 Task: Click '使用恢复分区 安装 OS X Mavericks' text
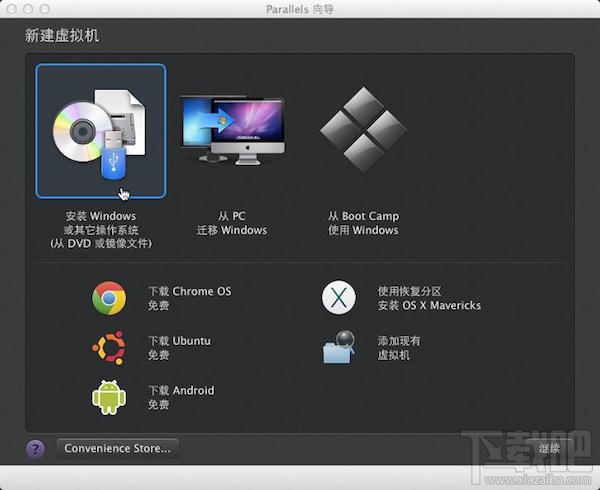[x=429, y=298]
